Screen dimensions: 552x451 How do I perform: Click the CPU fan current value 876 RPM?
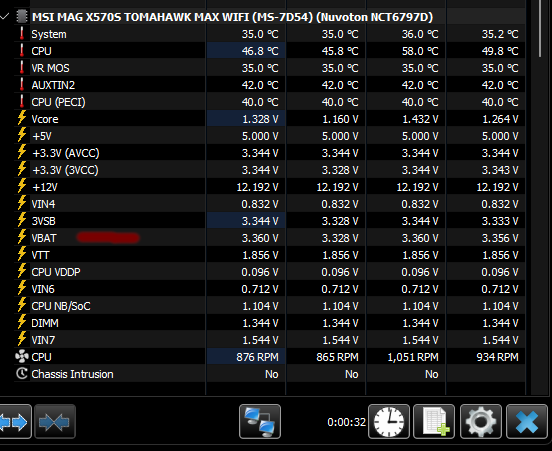click(x=257, y=357)
